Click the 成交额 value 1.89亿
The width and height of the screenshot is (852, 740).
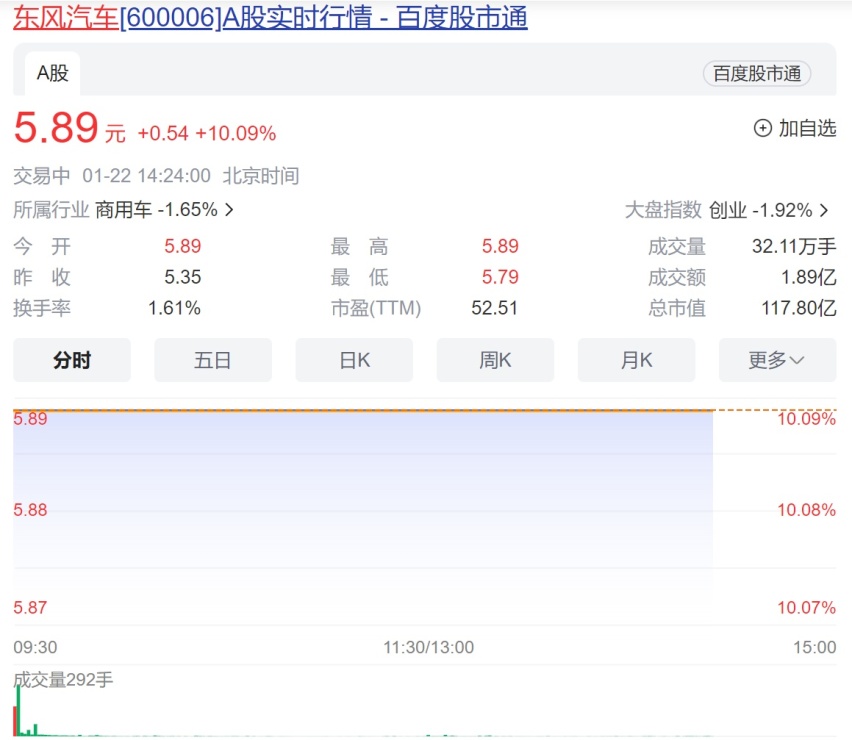pyautogui.click(x=809, y=278)
